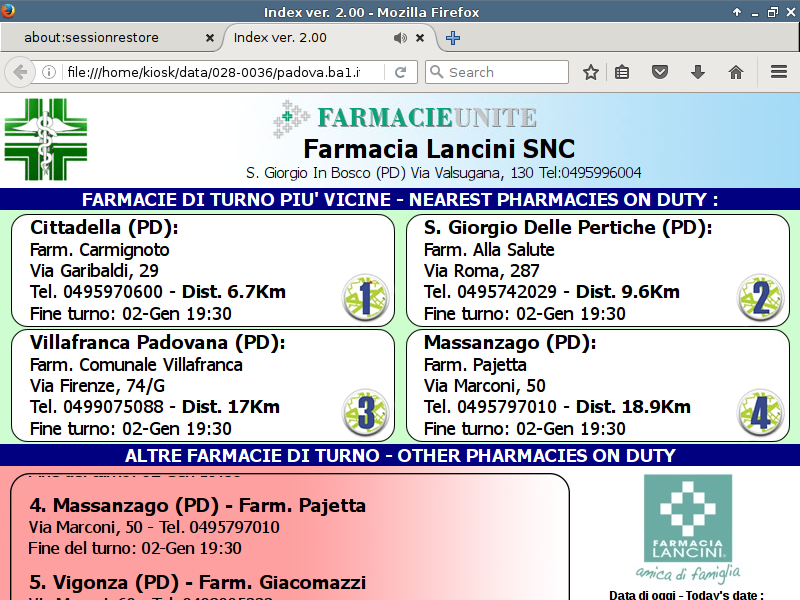Show bookmarks list icon
Screen dimensions: 800x600
pyautogui.click(x=622, y=72)
